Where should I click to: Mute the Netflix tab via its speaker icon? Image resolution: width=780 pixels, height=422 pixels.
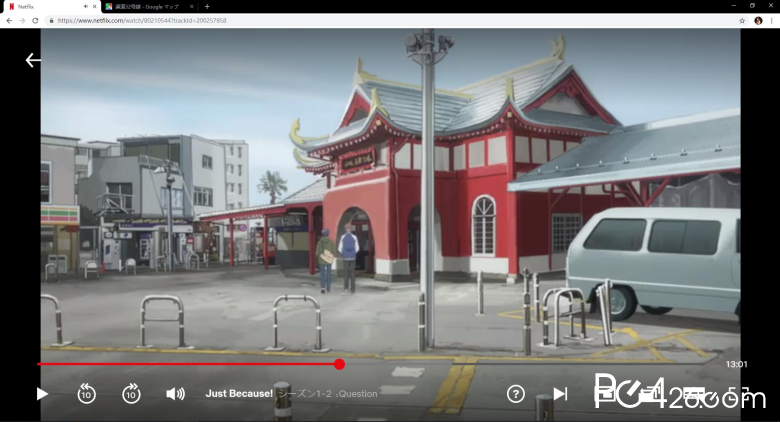click(x=86, y=6)
